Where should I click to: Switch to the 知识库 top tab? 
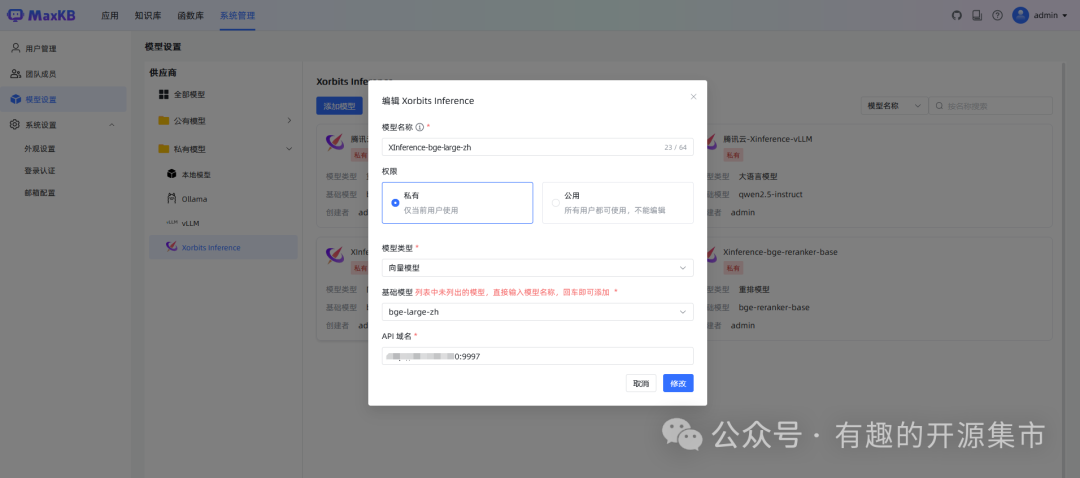pos(147,15)
